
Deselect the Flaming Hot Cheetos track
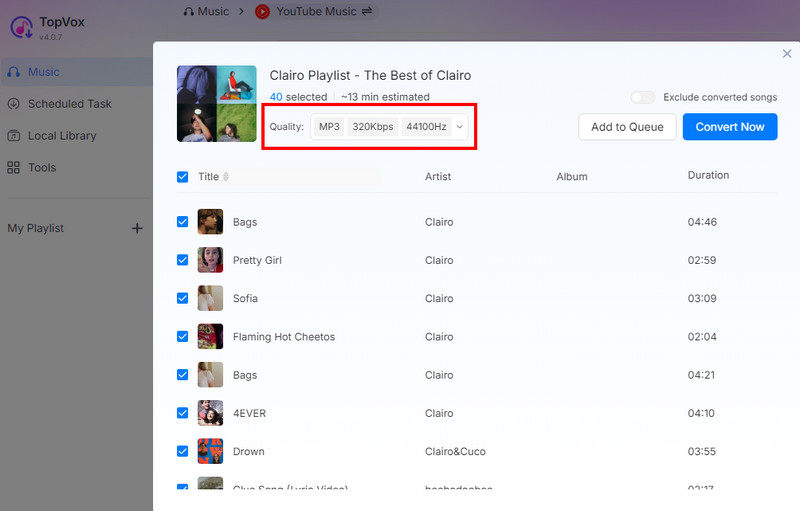pos(182,337)
